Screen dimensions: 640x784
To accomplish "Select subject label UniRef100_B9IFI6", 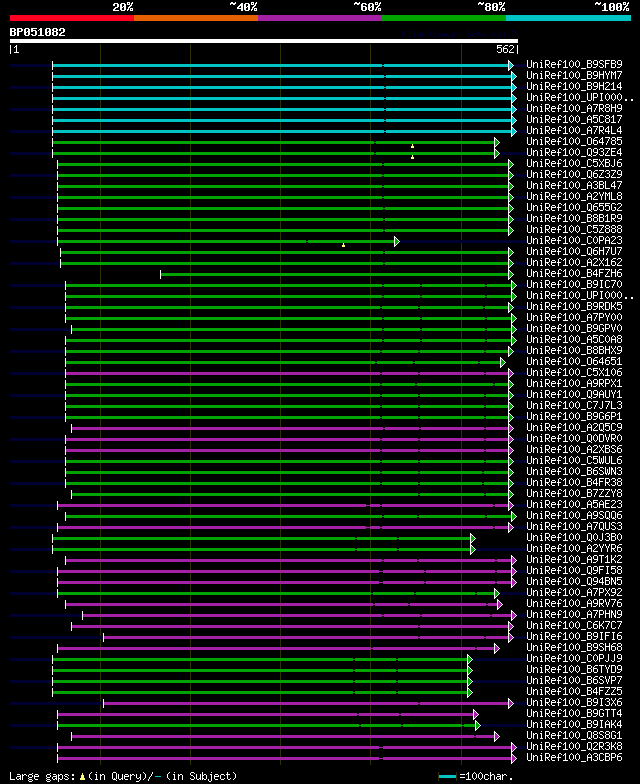I will (574, 636).
